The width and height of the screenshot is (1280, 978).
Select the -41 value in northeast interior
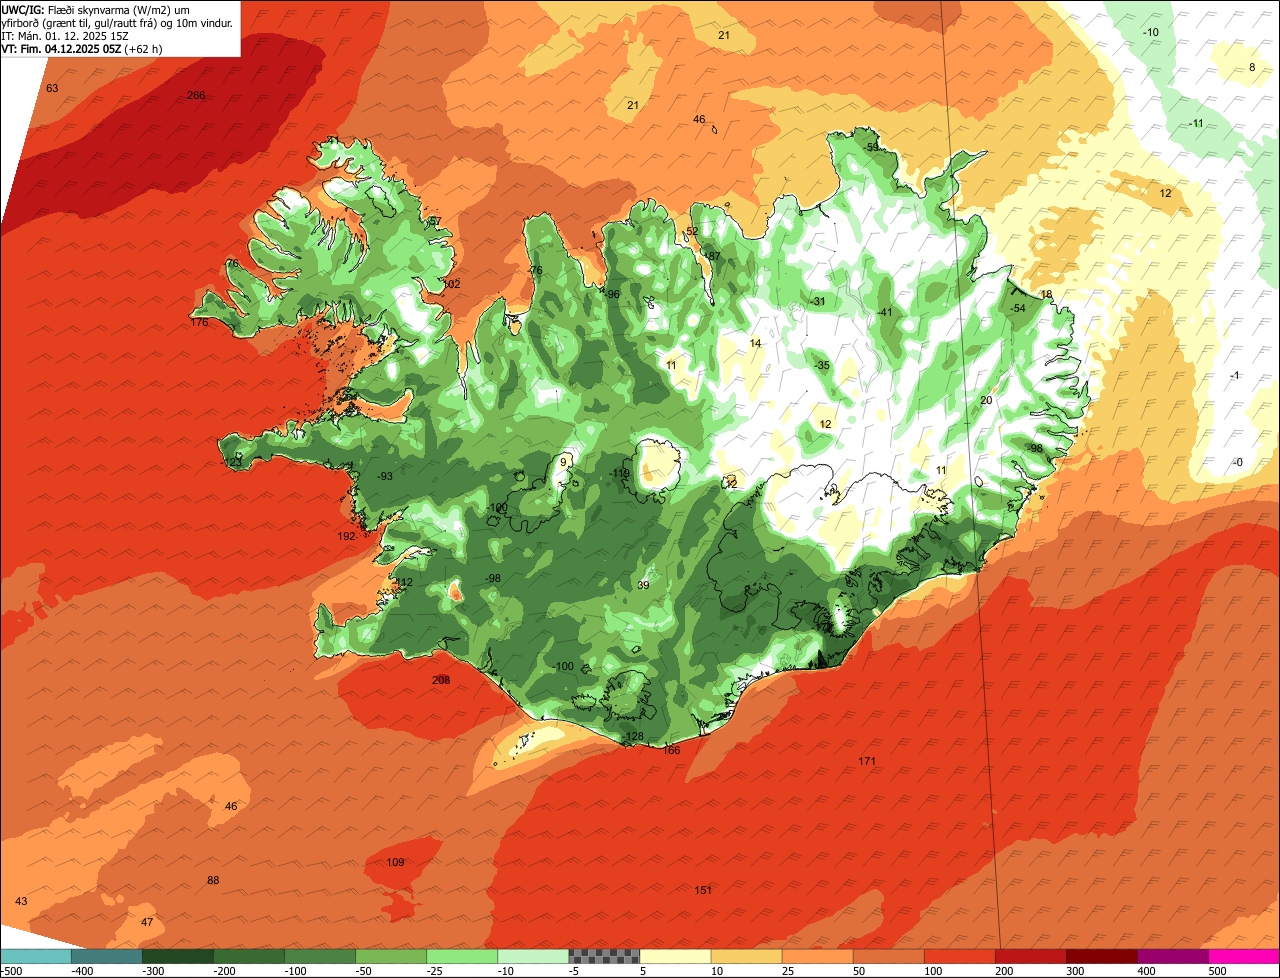pyautogui.click(x=884, y=313)
